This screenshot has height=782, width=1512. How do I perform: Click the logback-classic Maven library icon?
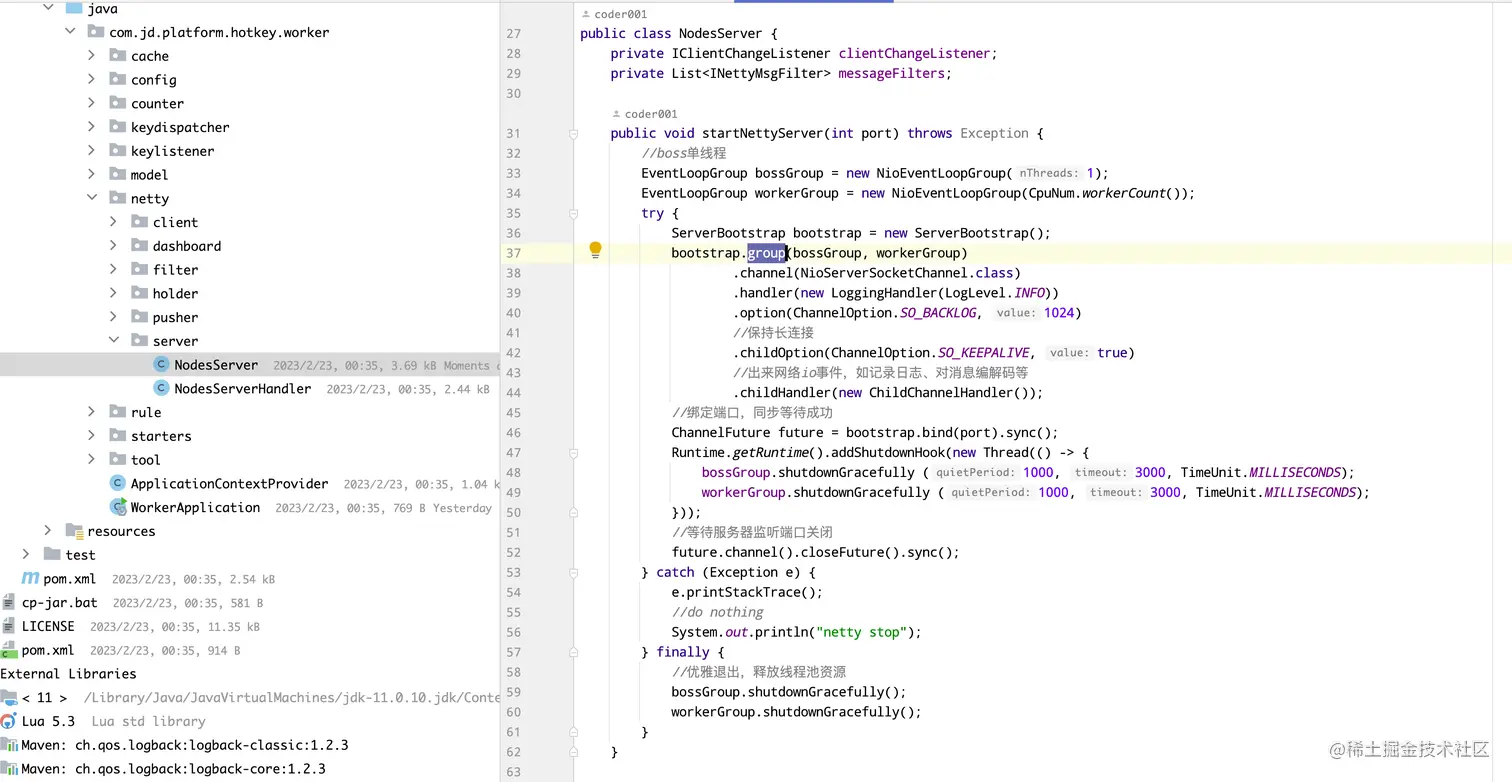click(9, 745)
